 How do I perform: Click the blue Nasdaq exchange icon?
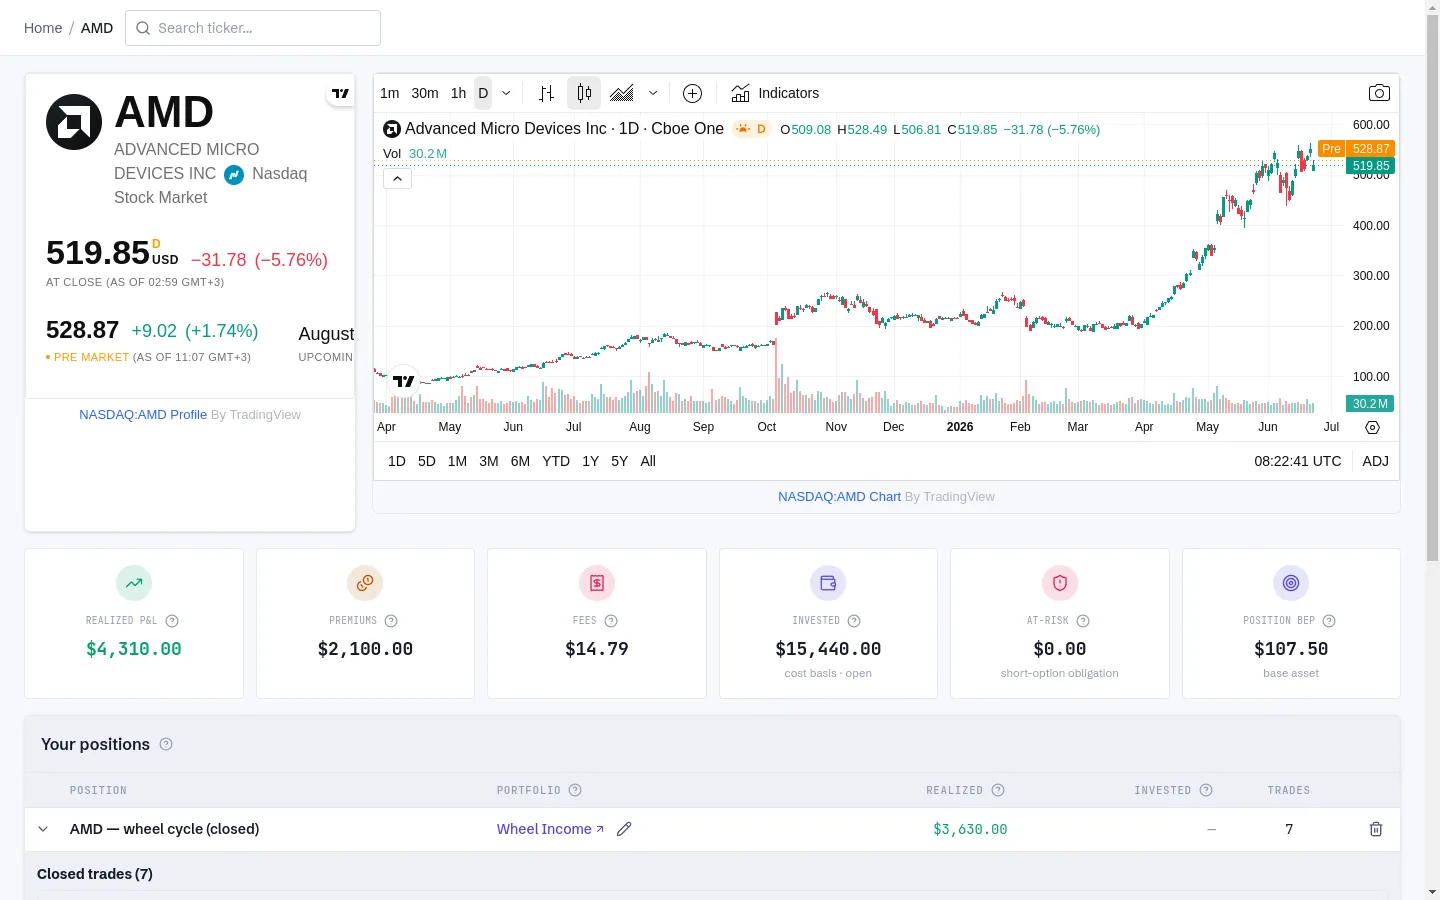[x=234, y=174]
